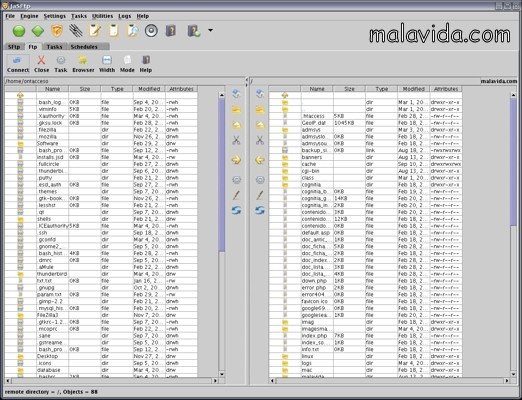This screenshot has height=400, width=522.
Task: Click the crossed tools icon in top toolbar
Action: pyautogui.click(x=76, y=31)
